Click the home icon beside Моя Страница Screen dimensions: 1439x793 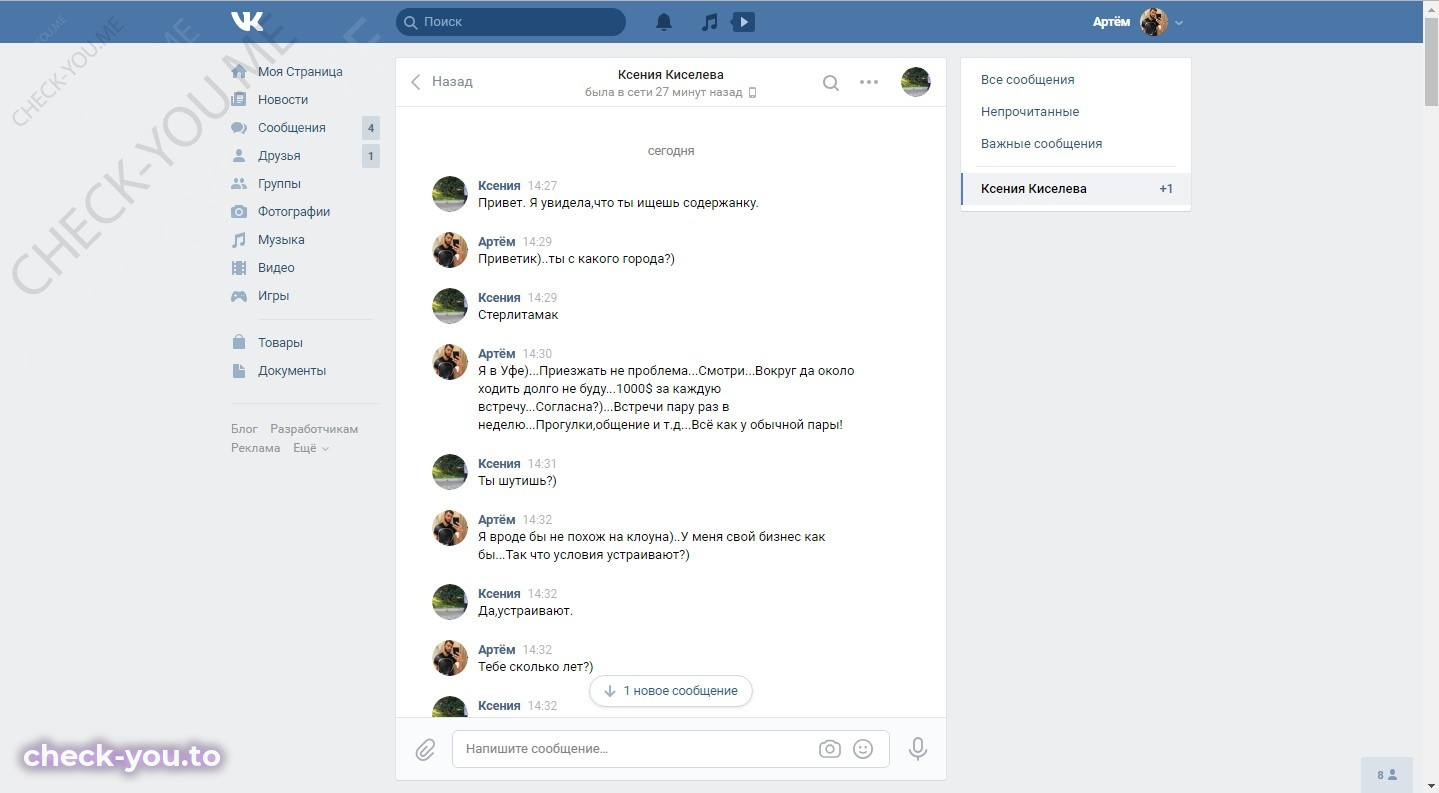tap(239, 72)
